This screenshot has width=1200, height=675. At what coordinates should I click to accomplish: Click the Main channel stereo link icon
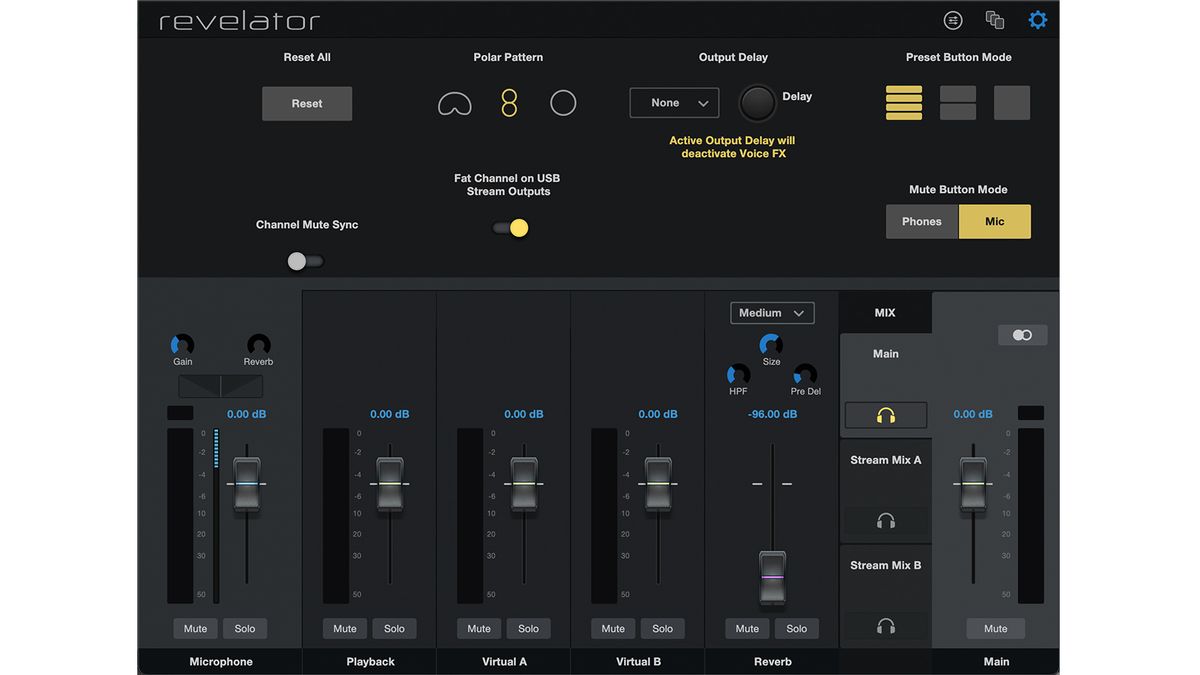click(x=1022, y=335)
